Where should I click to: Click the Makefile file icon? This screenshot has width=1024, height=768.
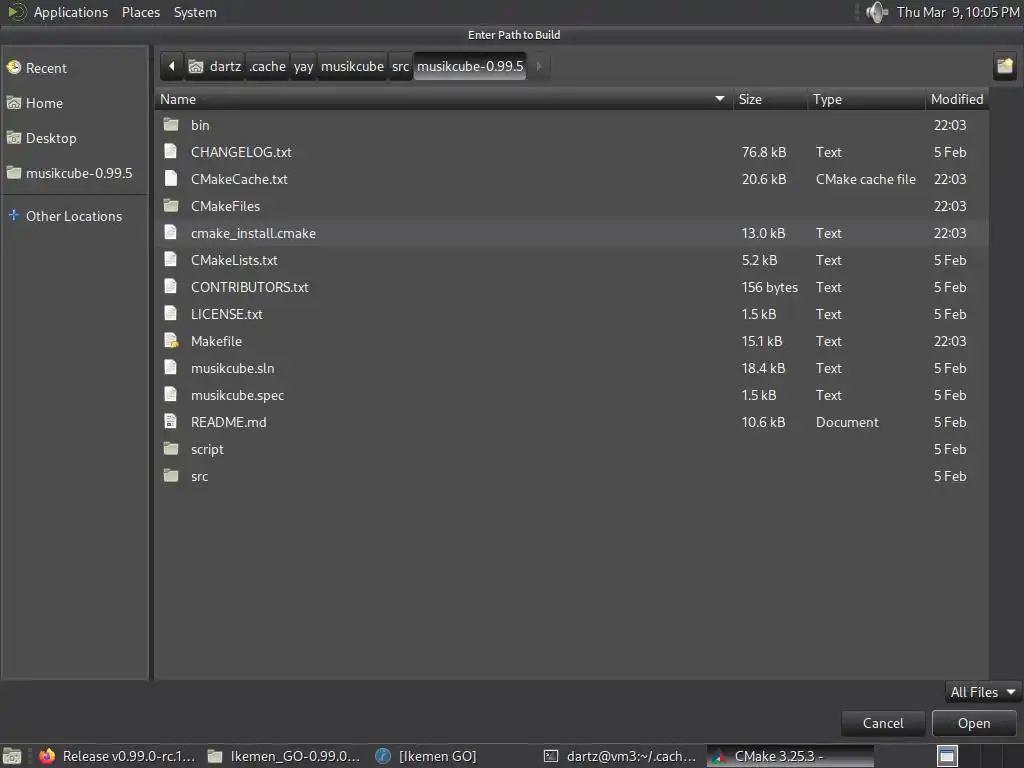tap(171, 341)
